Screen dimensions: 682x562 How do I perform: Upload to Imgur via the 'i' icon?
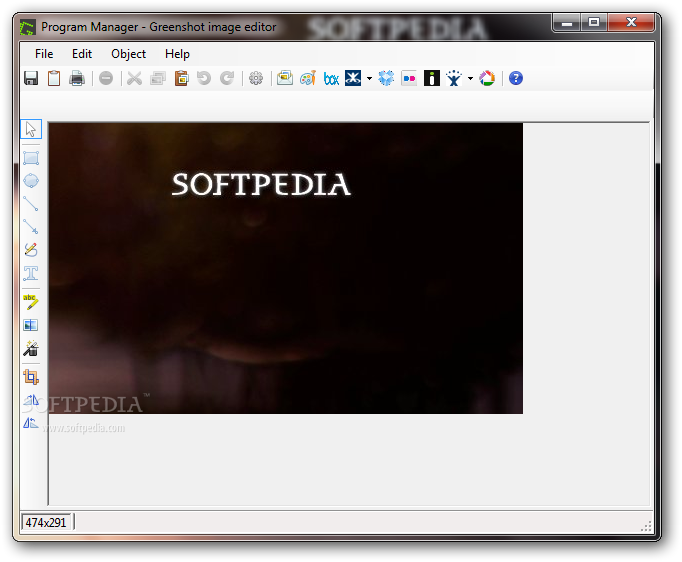pyautogui.click(x=432, y=78)
